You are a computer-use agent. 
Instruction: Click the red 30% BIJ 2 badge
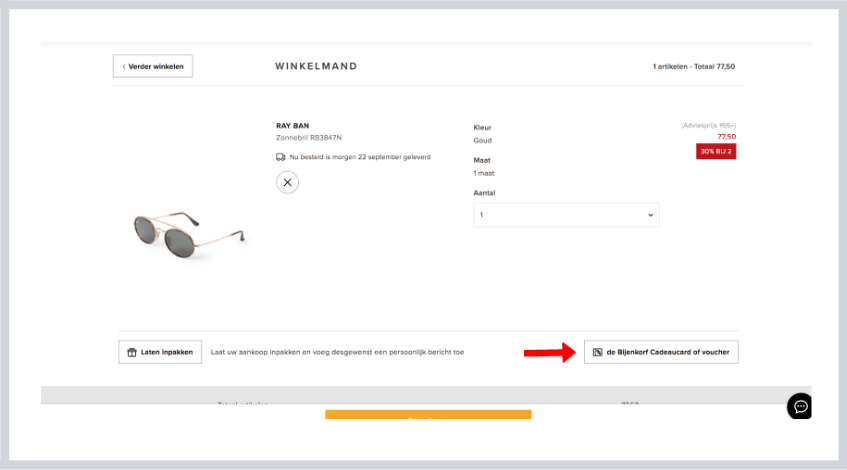click(716, 151)
